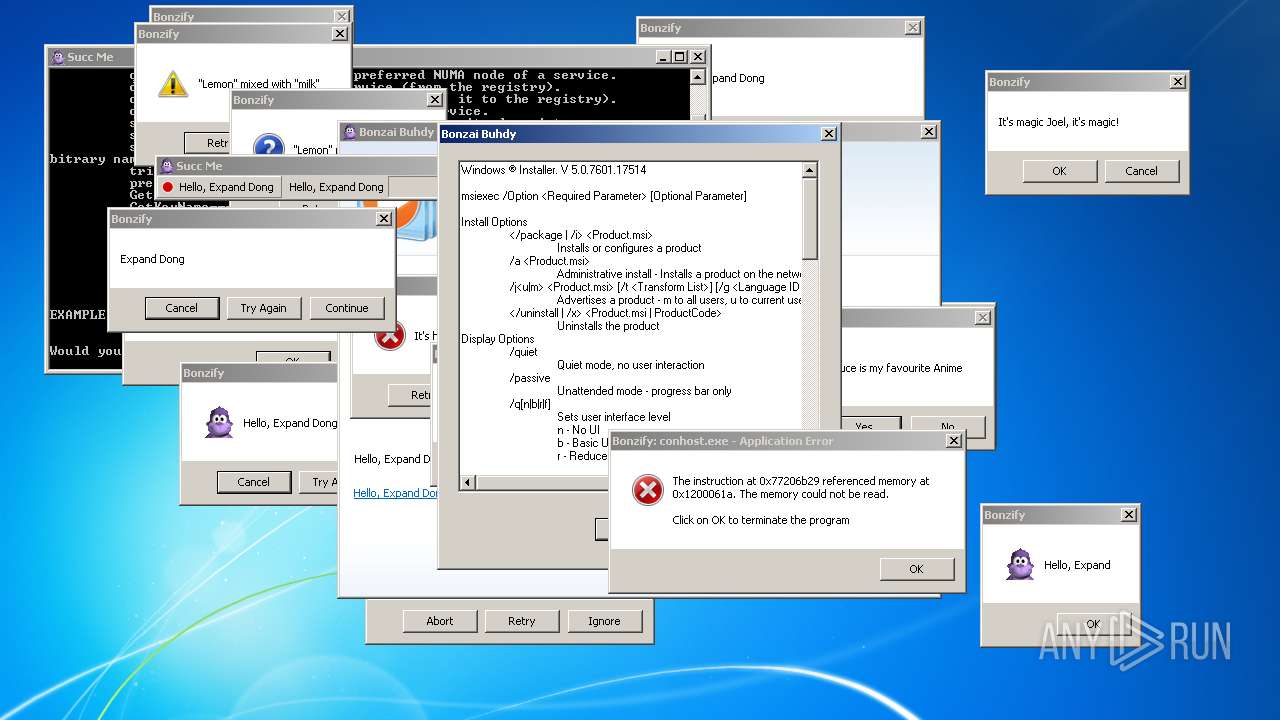
Task: Click No in the favourite Anime dialog
Action: (948, 426)
